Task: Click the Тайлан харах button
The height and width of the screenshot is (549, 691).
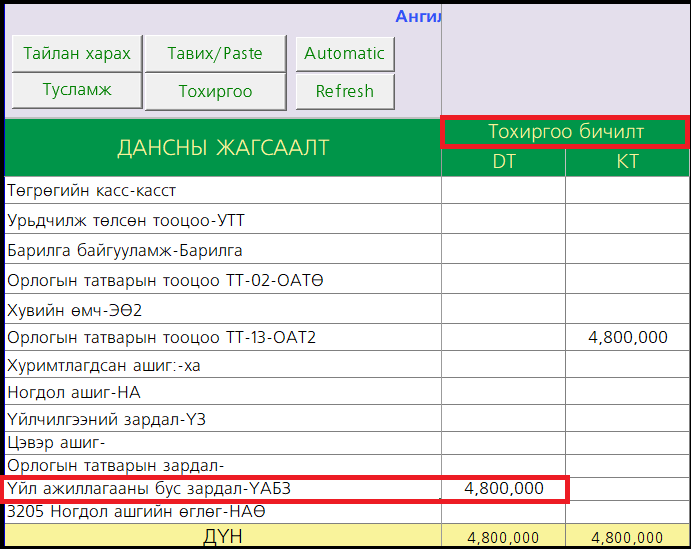Action: (77, 54)
